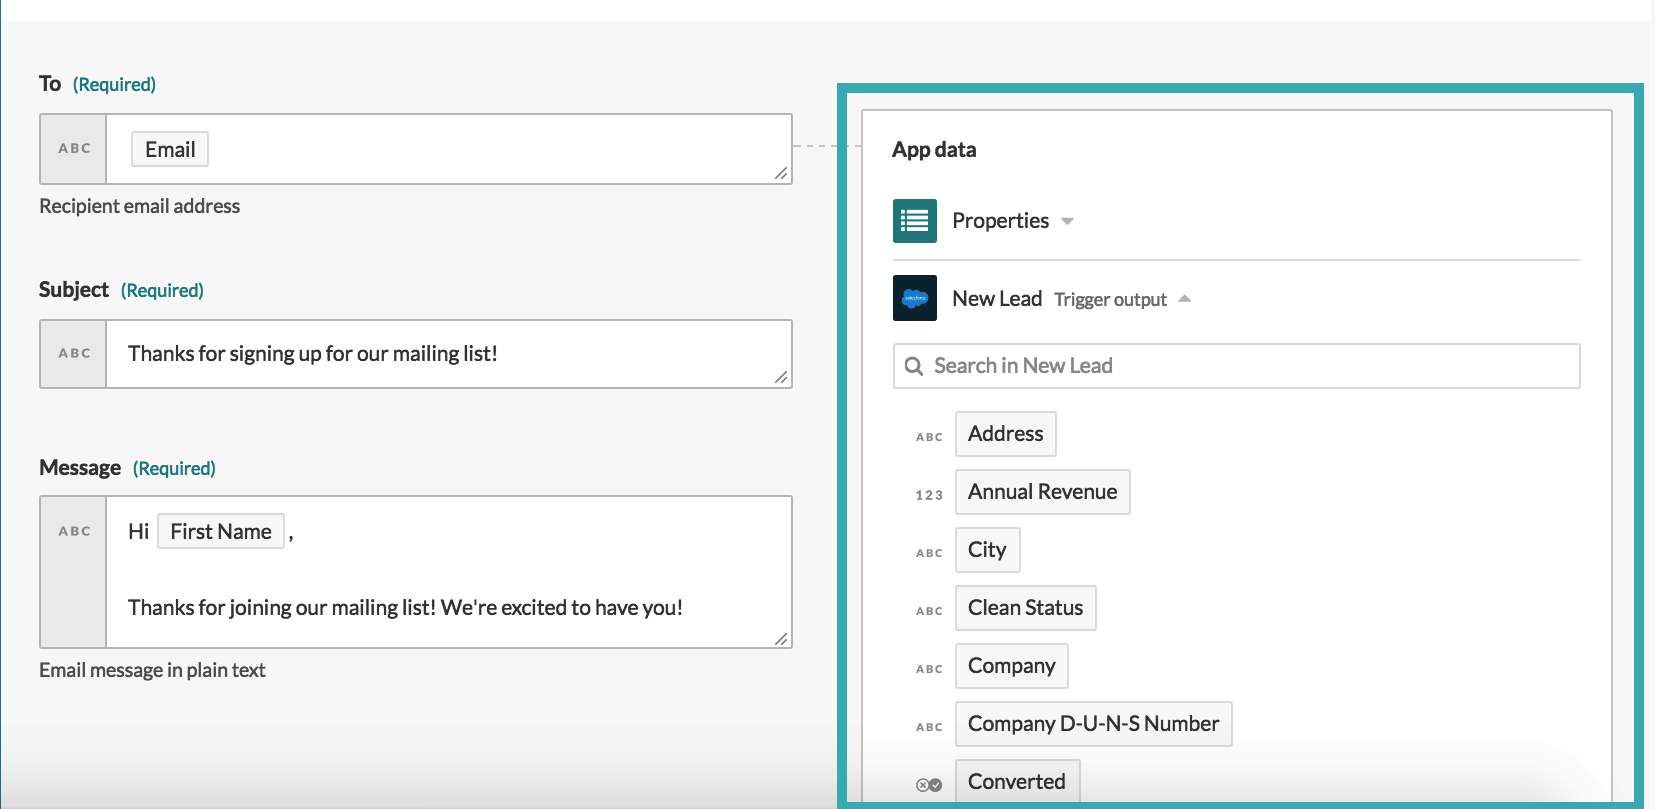Search in New Lead field
Screen dimensions: 1668x809
point(1236,366)
